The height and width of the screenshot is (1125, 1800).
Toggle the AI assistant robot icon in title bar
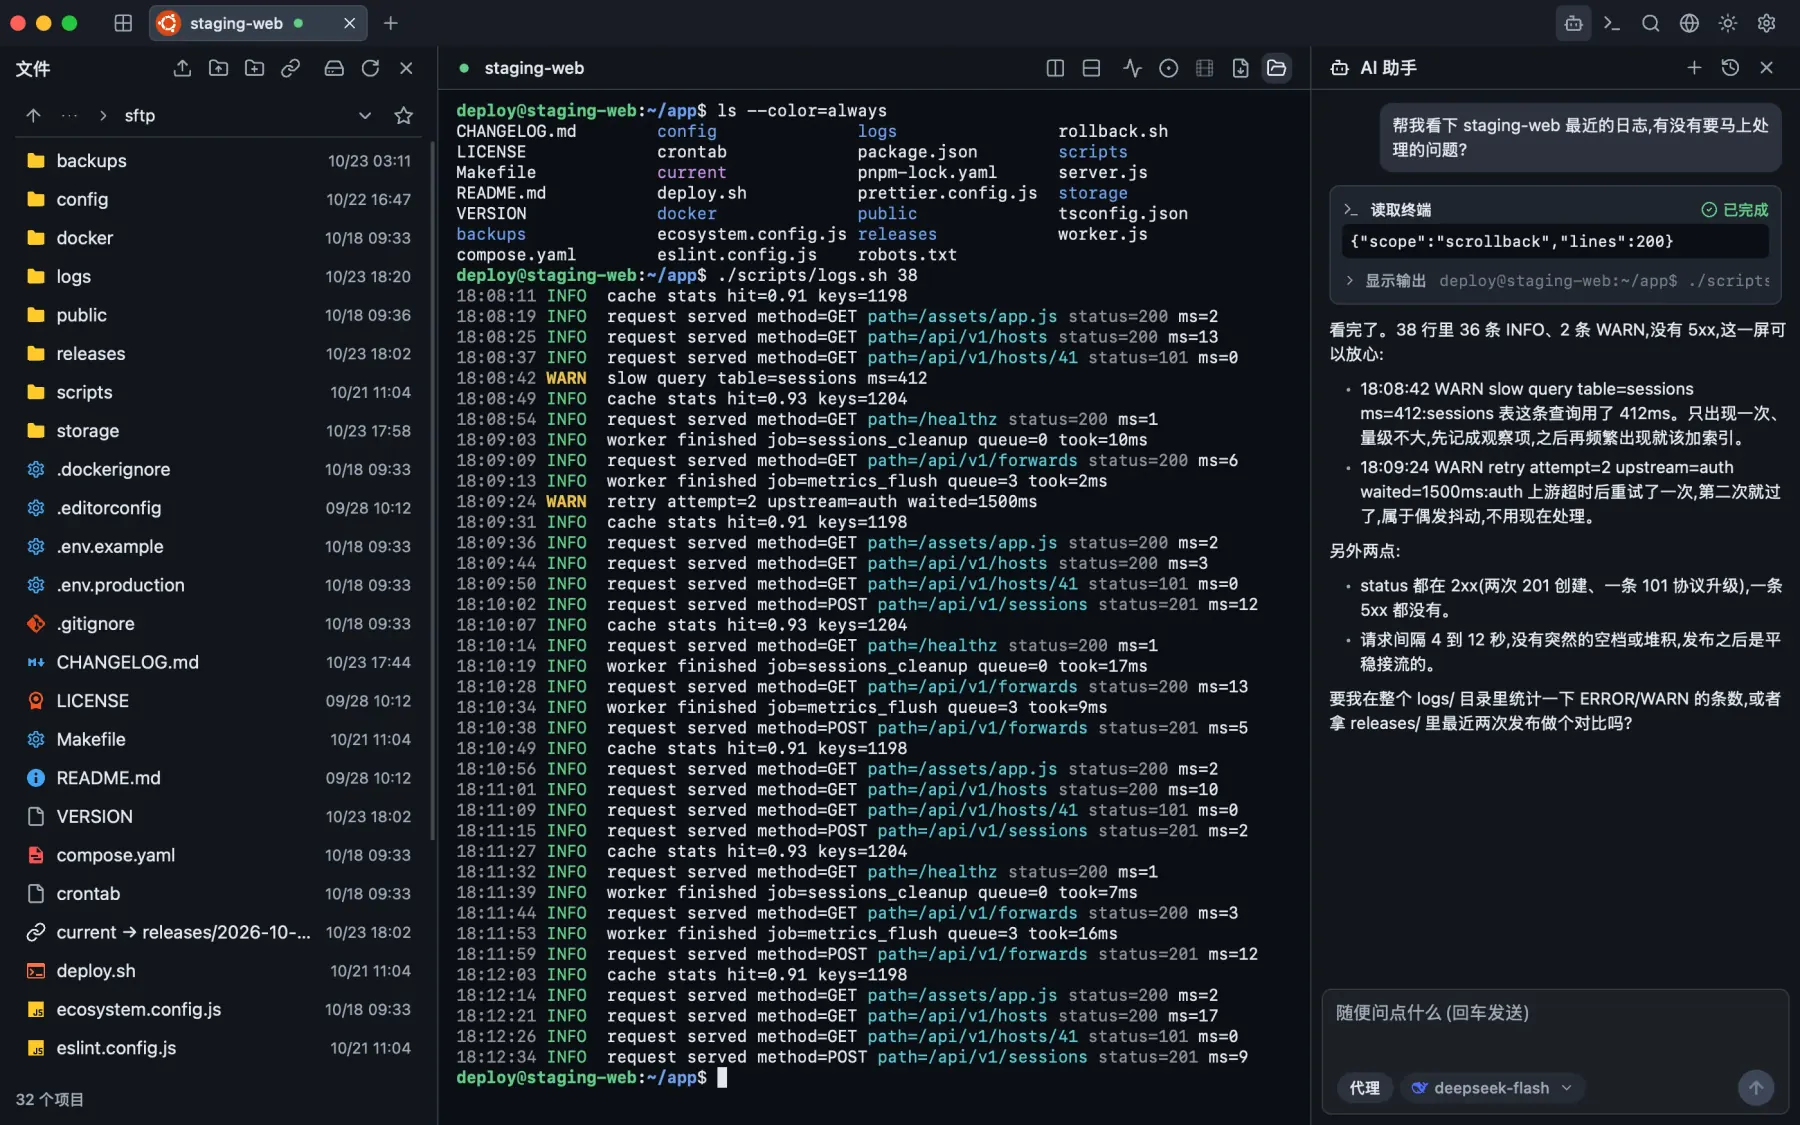point(1573,23)
